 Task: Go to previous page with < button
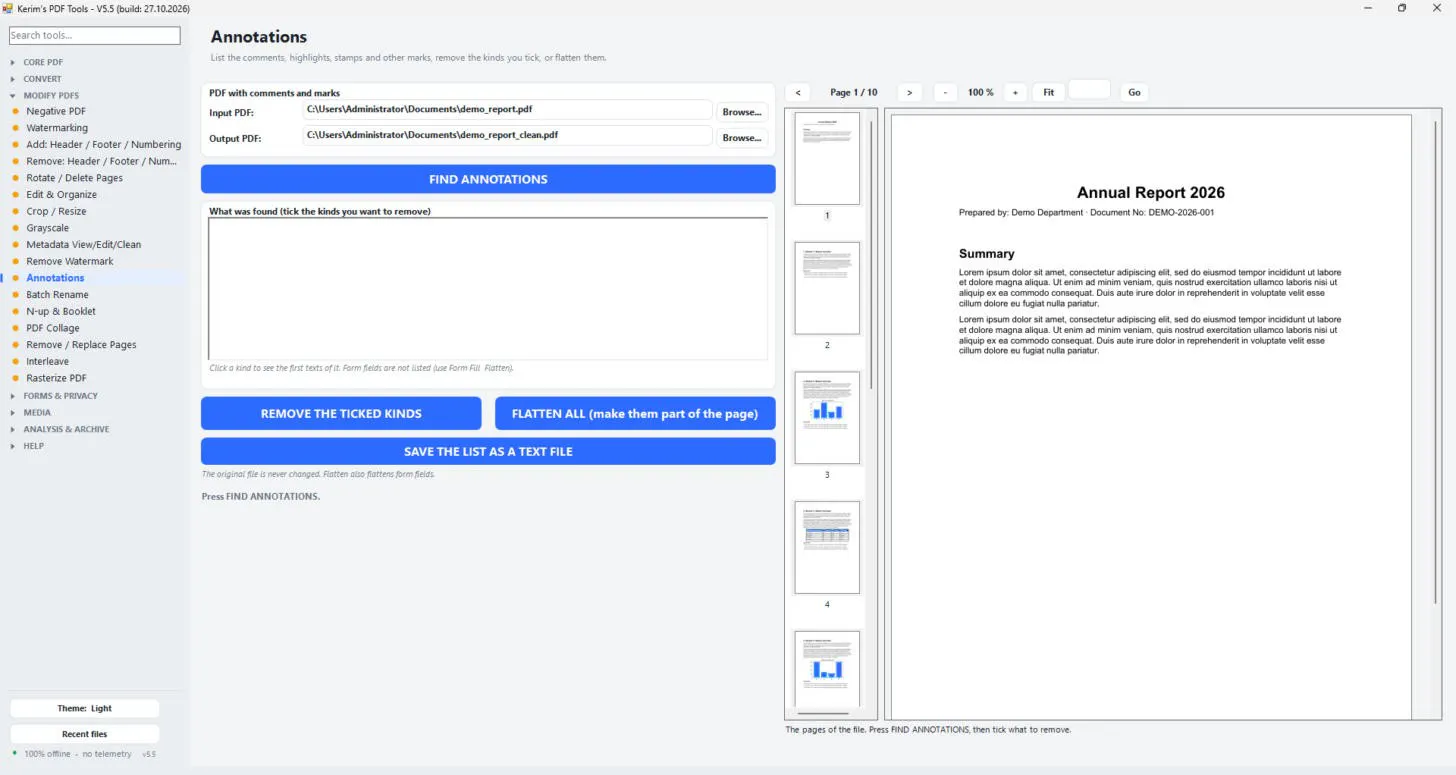click(x=798, y=92)
